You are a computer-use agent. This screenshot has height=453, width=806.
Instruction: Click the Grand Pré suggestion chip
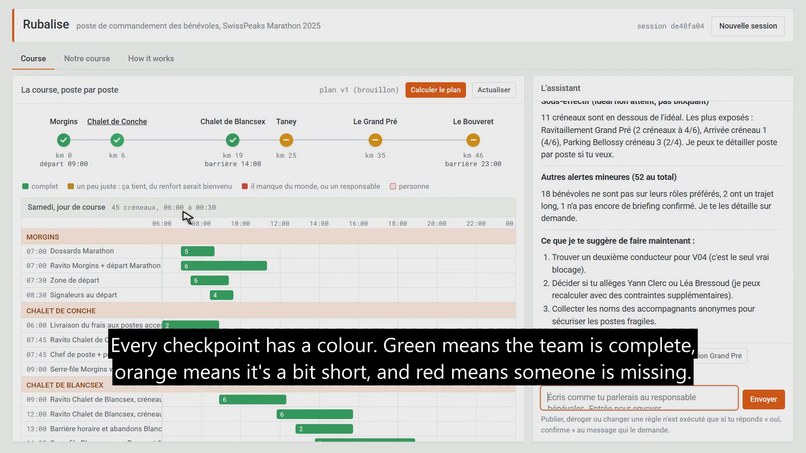[722, 355]
